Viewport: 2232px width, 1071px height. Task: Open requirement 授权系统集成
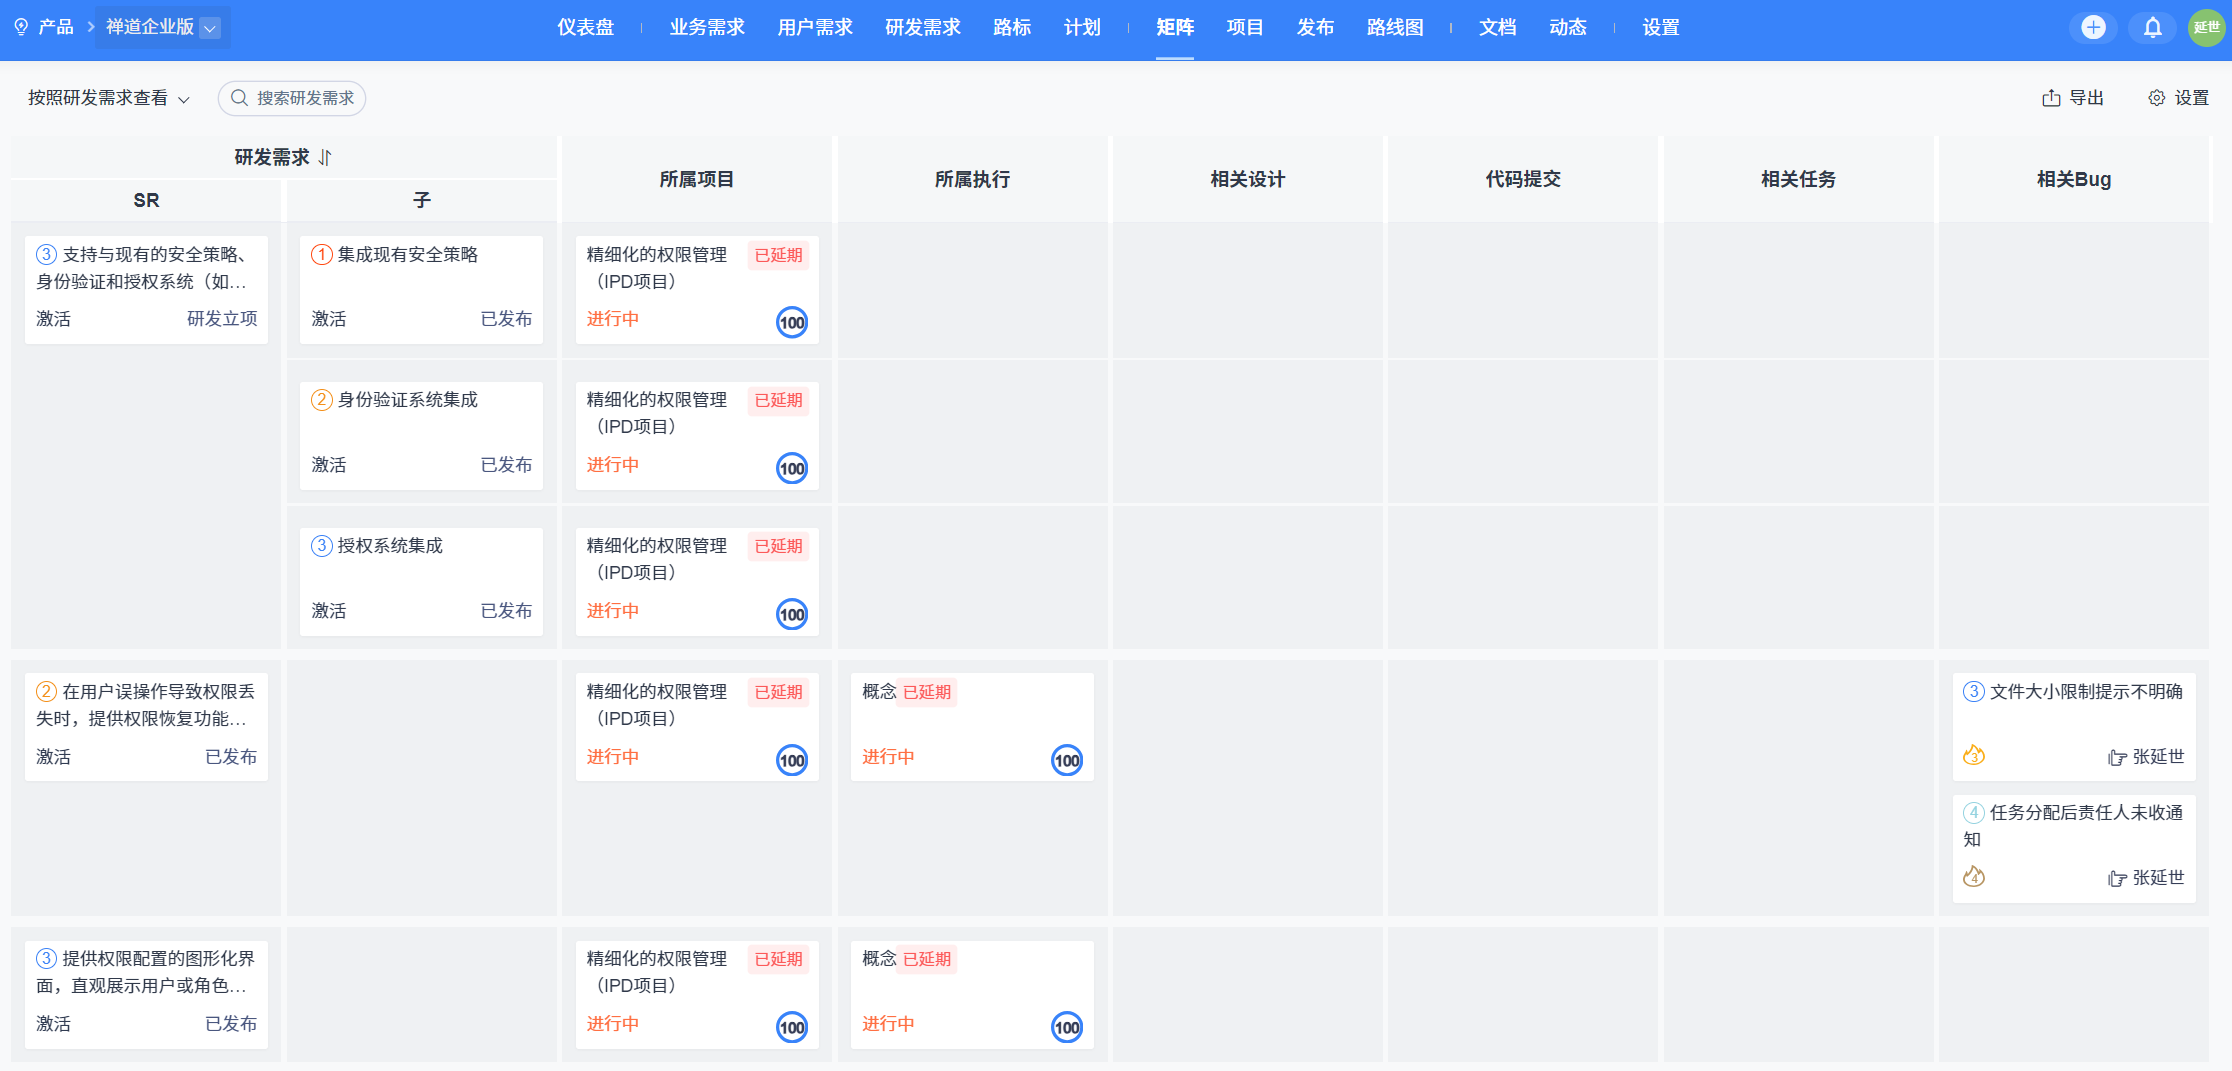(390, 546)
